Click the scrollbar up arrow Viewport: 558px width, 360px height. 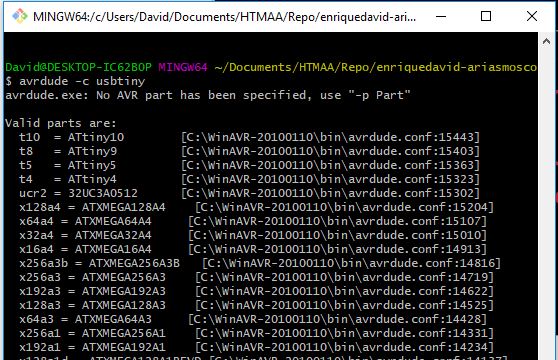(546, 42)
